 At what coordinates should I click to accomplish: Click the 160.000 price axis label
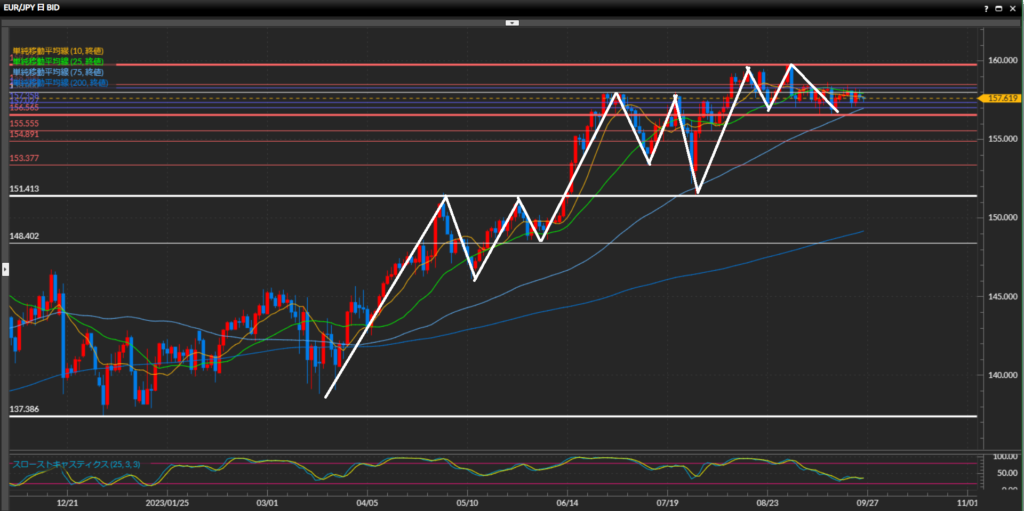coord(1001,60)
